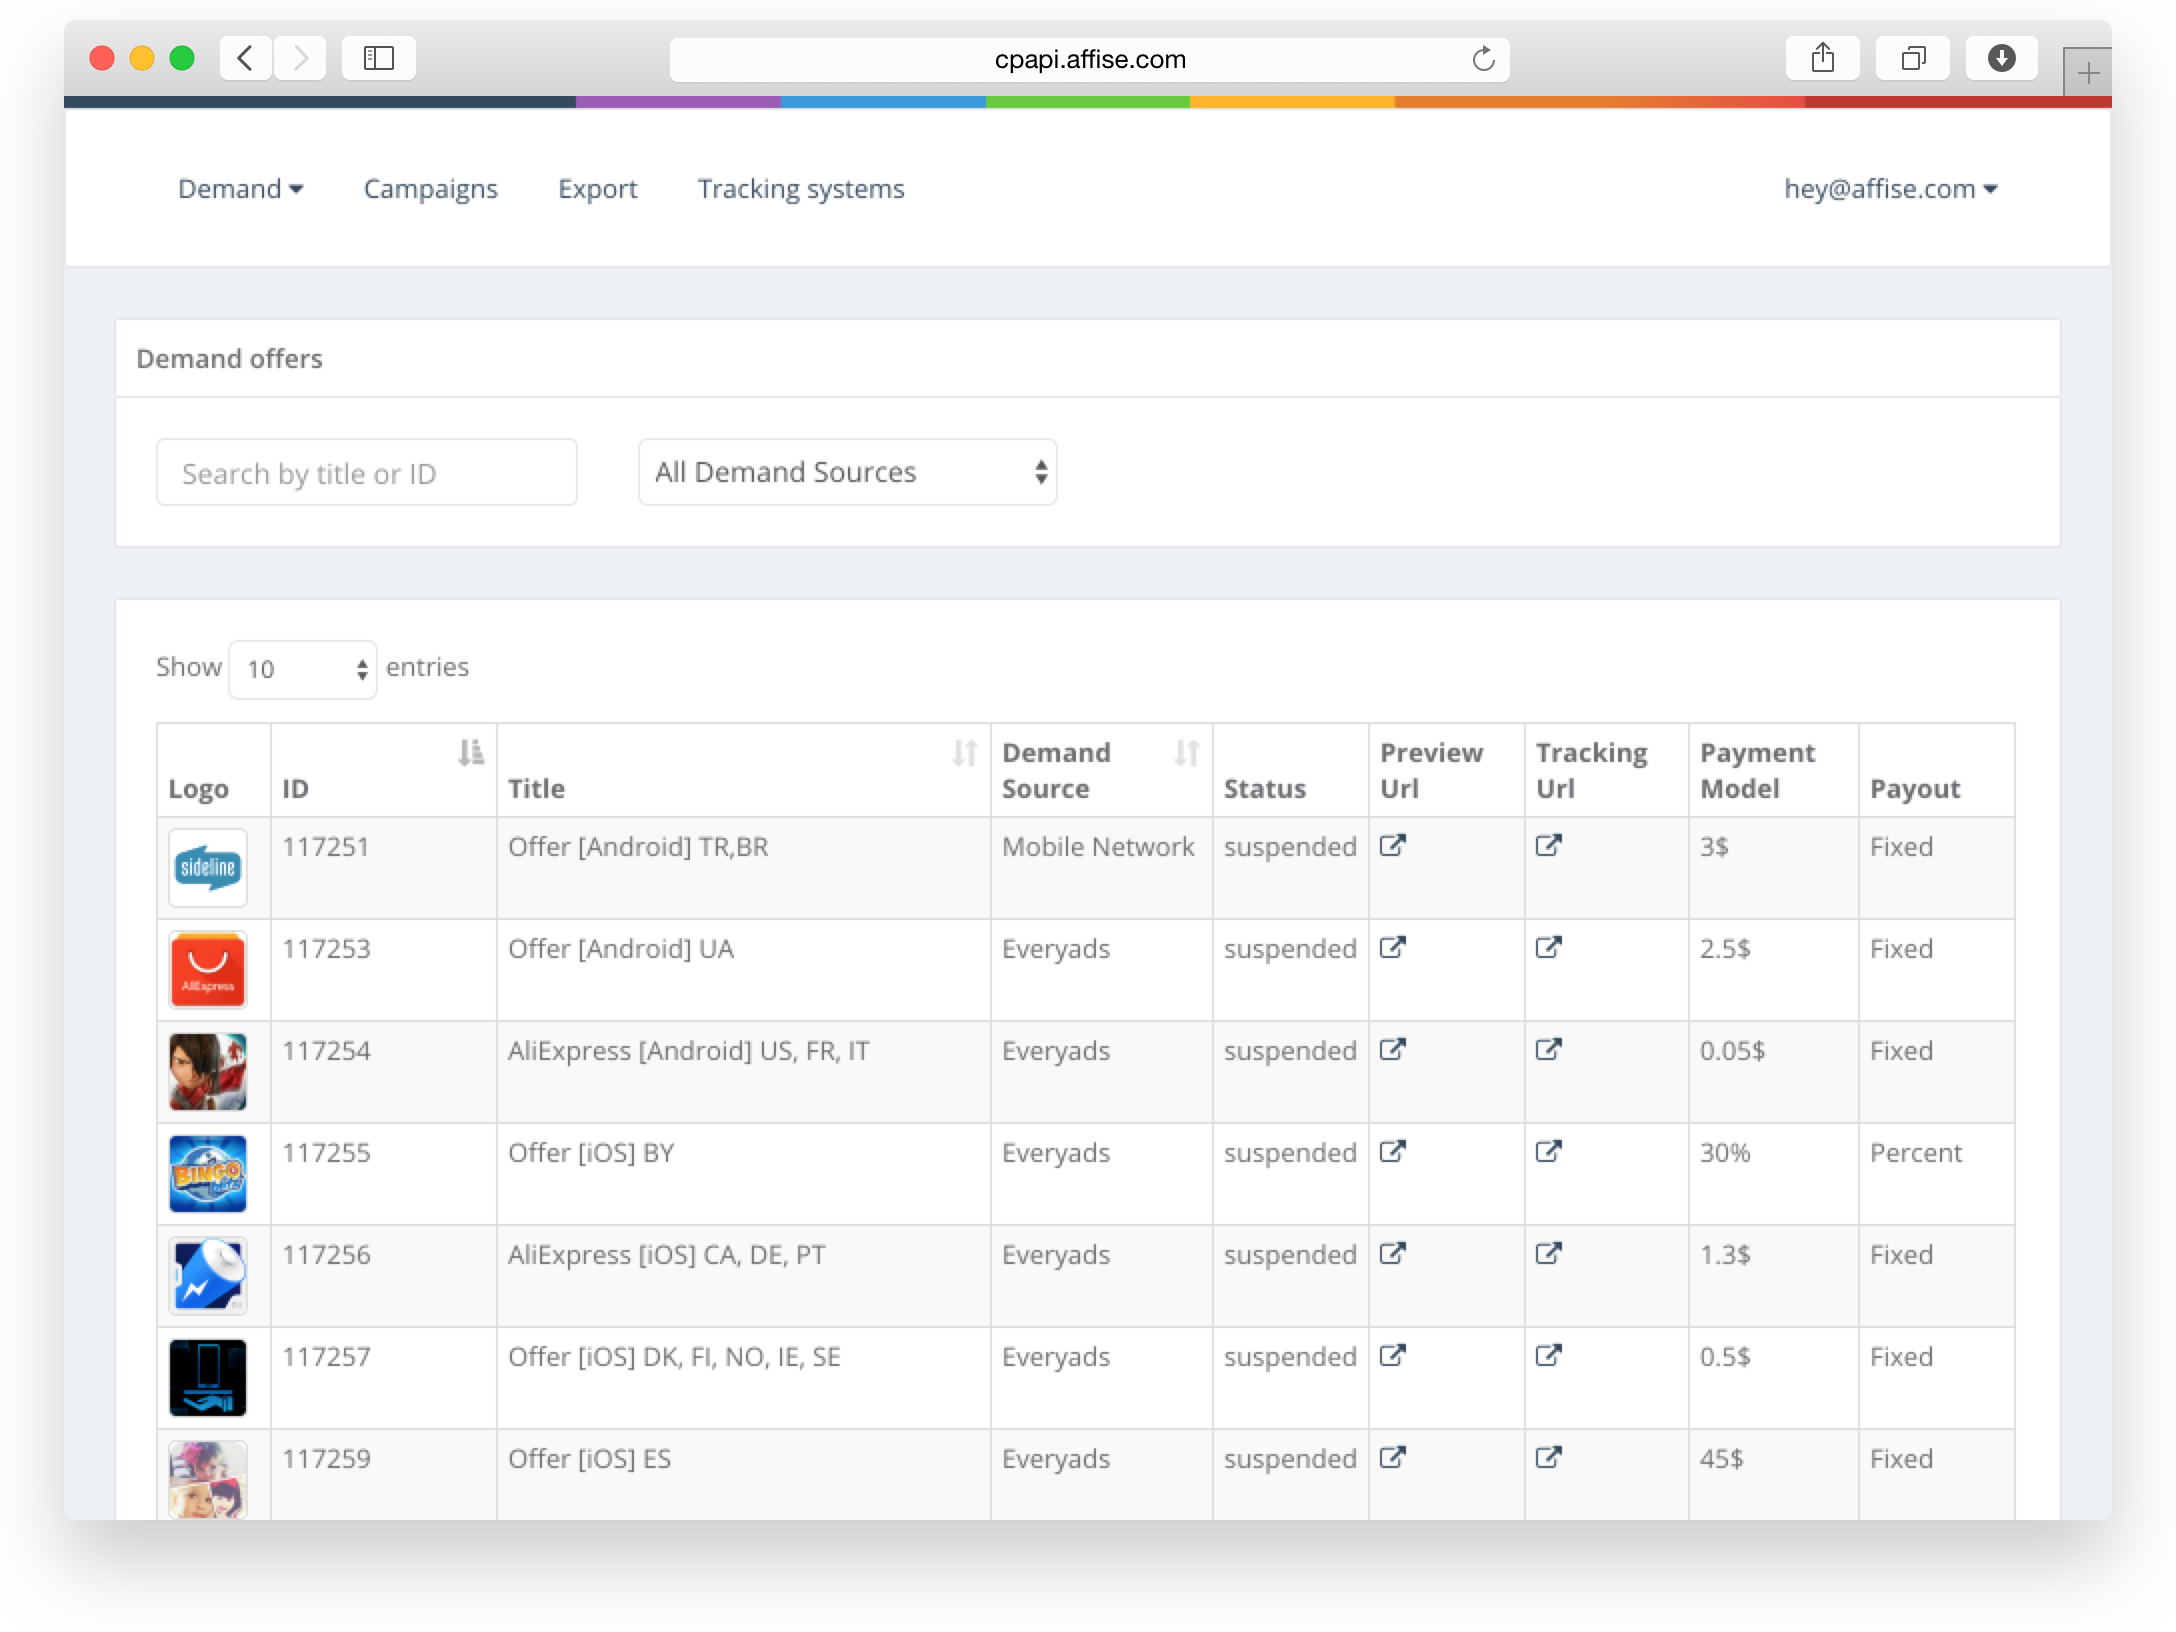Open the Tracking systems page
The height and width of the screenshot is (1632, 2176).
[x=802, y=188]
